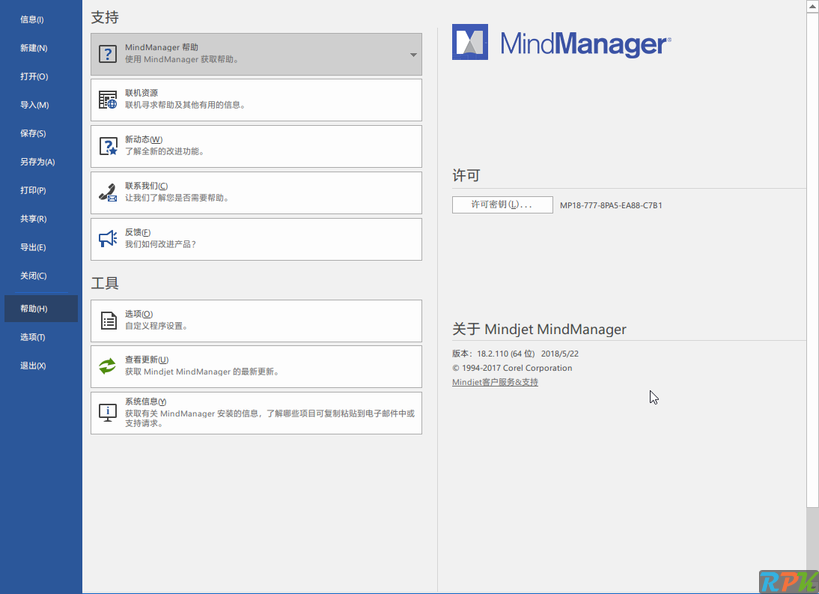Click the Check for Updates (查看更新) green arrows icon
The width and height of the screenshot is (819, 594).
coord(108,366)
